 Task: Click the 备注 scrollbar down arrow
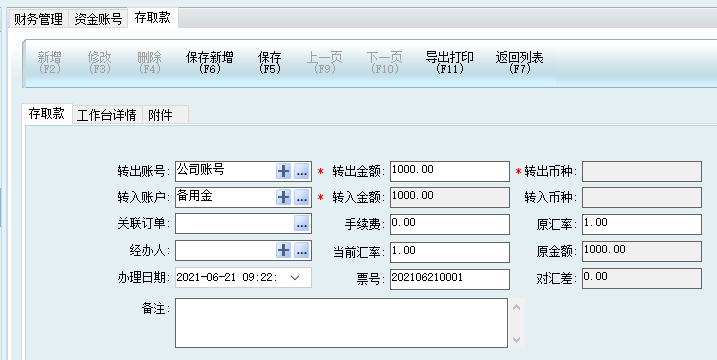[517, 340]
